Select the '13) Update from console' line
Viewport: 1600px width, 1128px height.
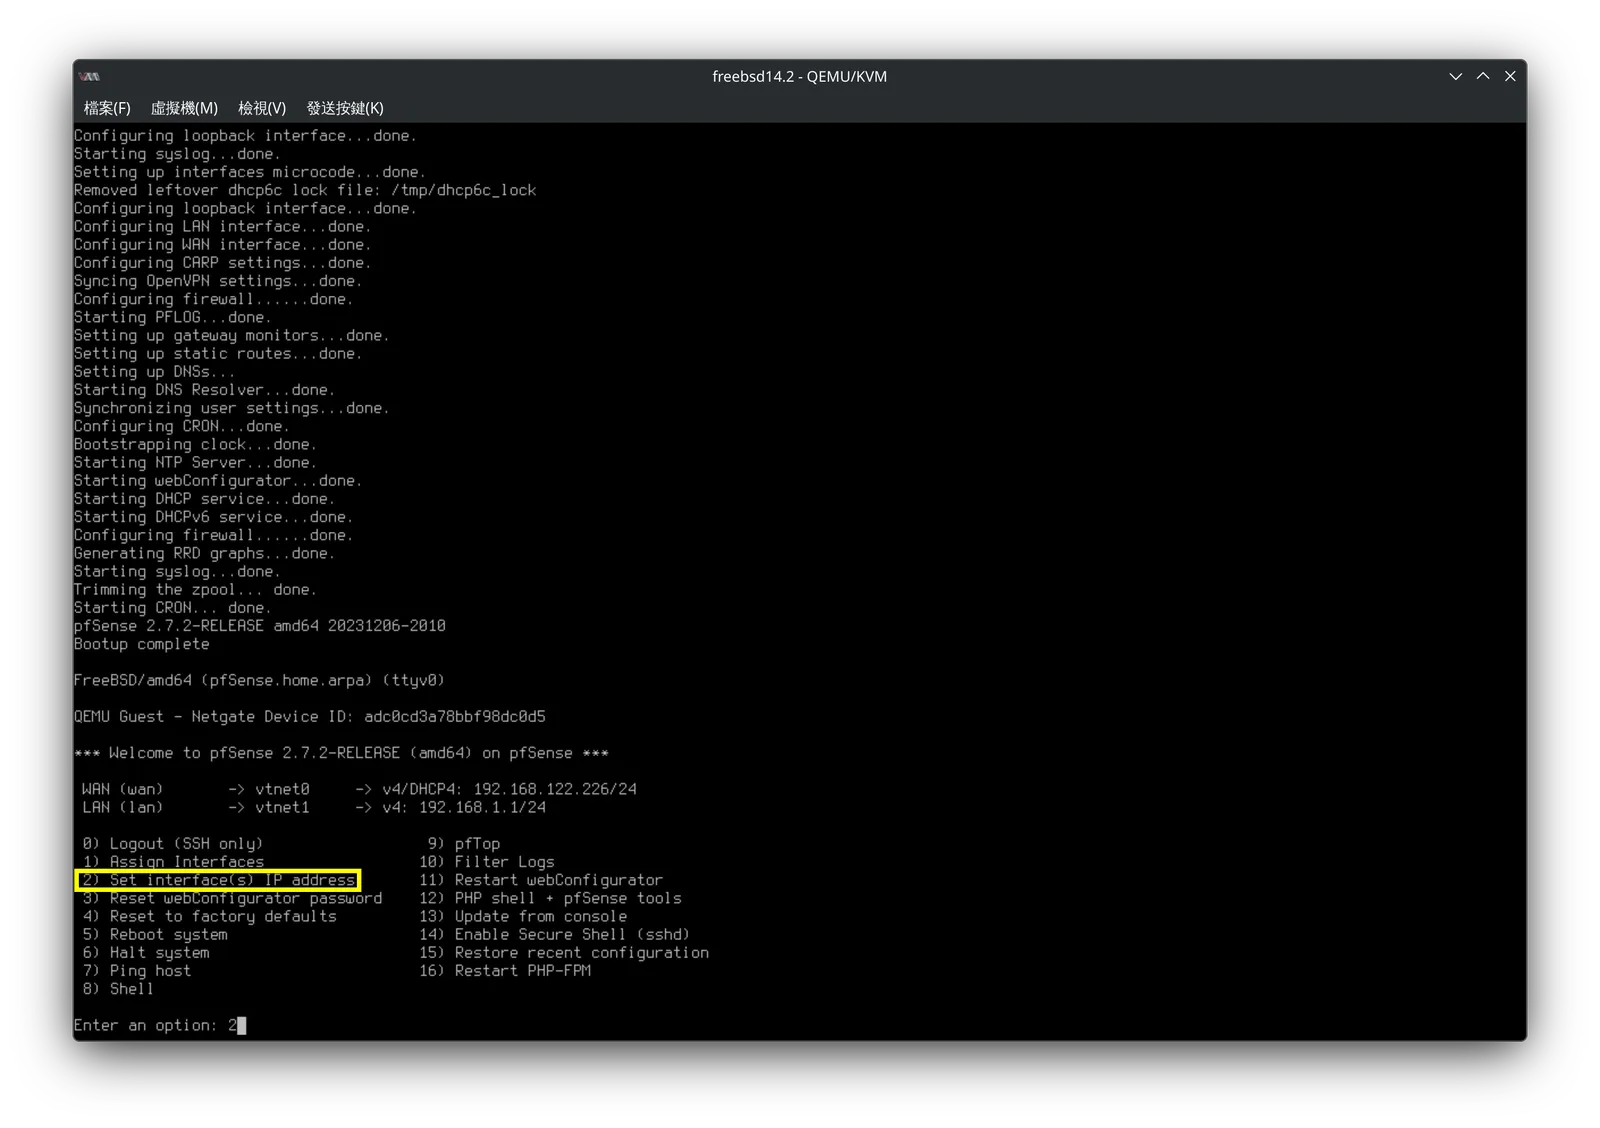523,916
